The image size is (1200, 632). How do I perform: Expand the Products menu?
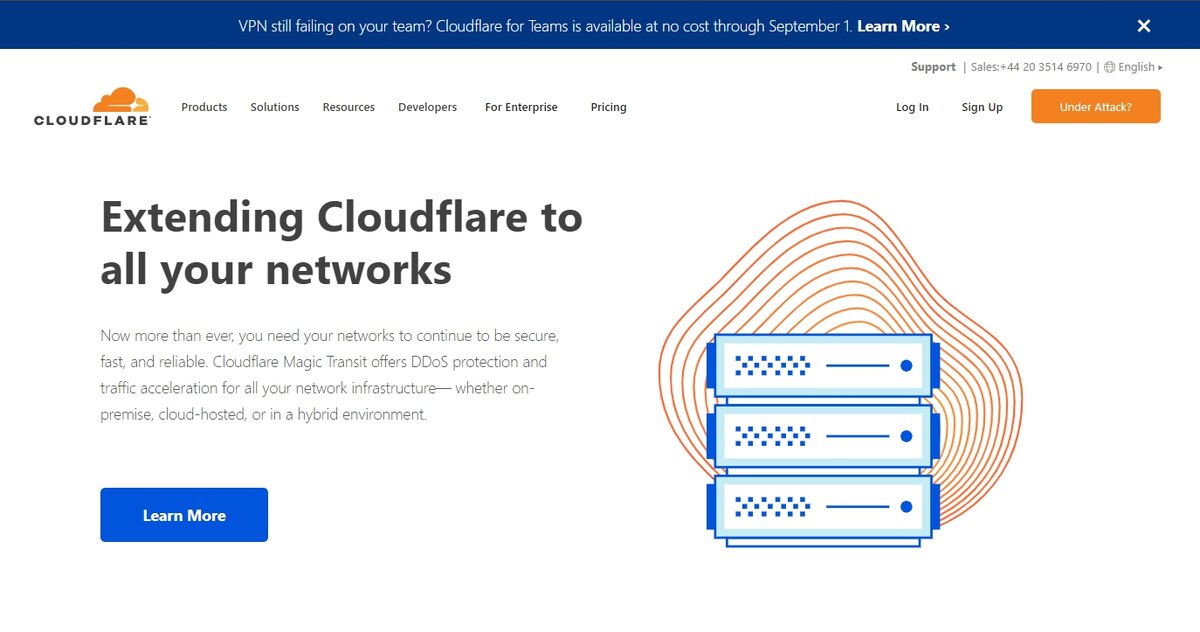(x=204, y=107)
